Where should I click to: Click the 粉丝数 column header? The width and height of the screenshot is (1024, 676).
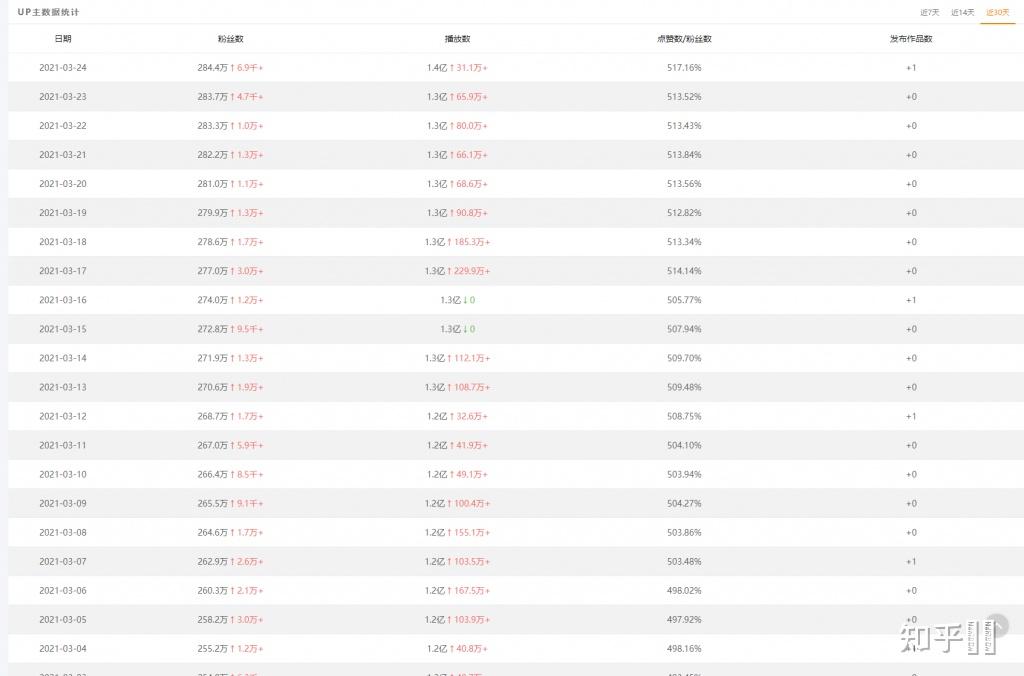click(x=230, y=39)
